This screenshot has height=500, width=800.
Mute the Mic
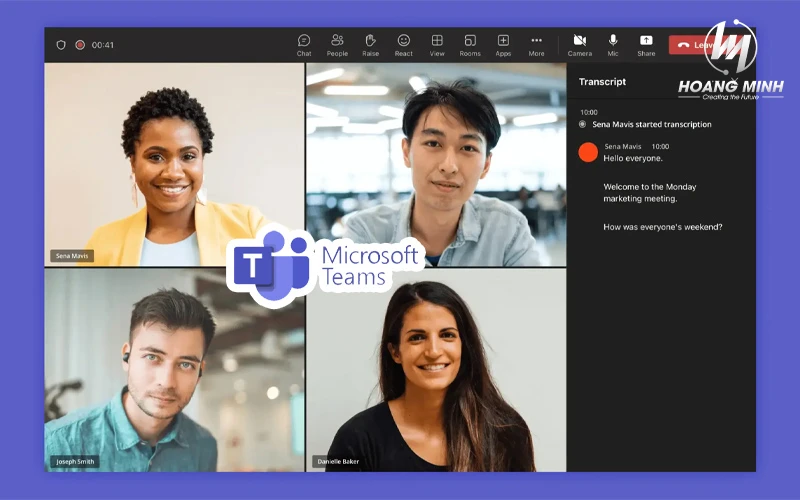click(x=613, y=45)
